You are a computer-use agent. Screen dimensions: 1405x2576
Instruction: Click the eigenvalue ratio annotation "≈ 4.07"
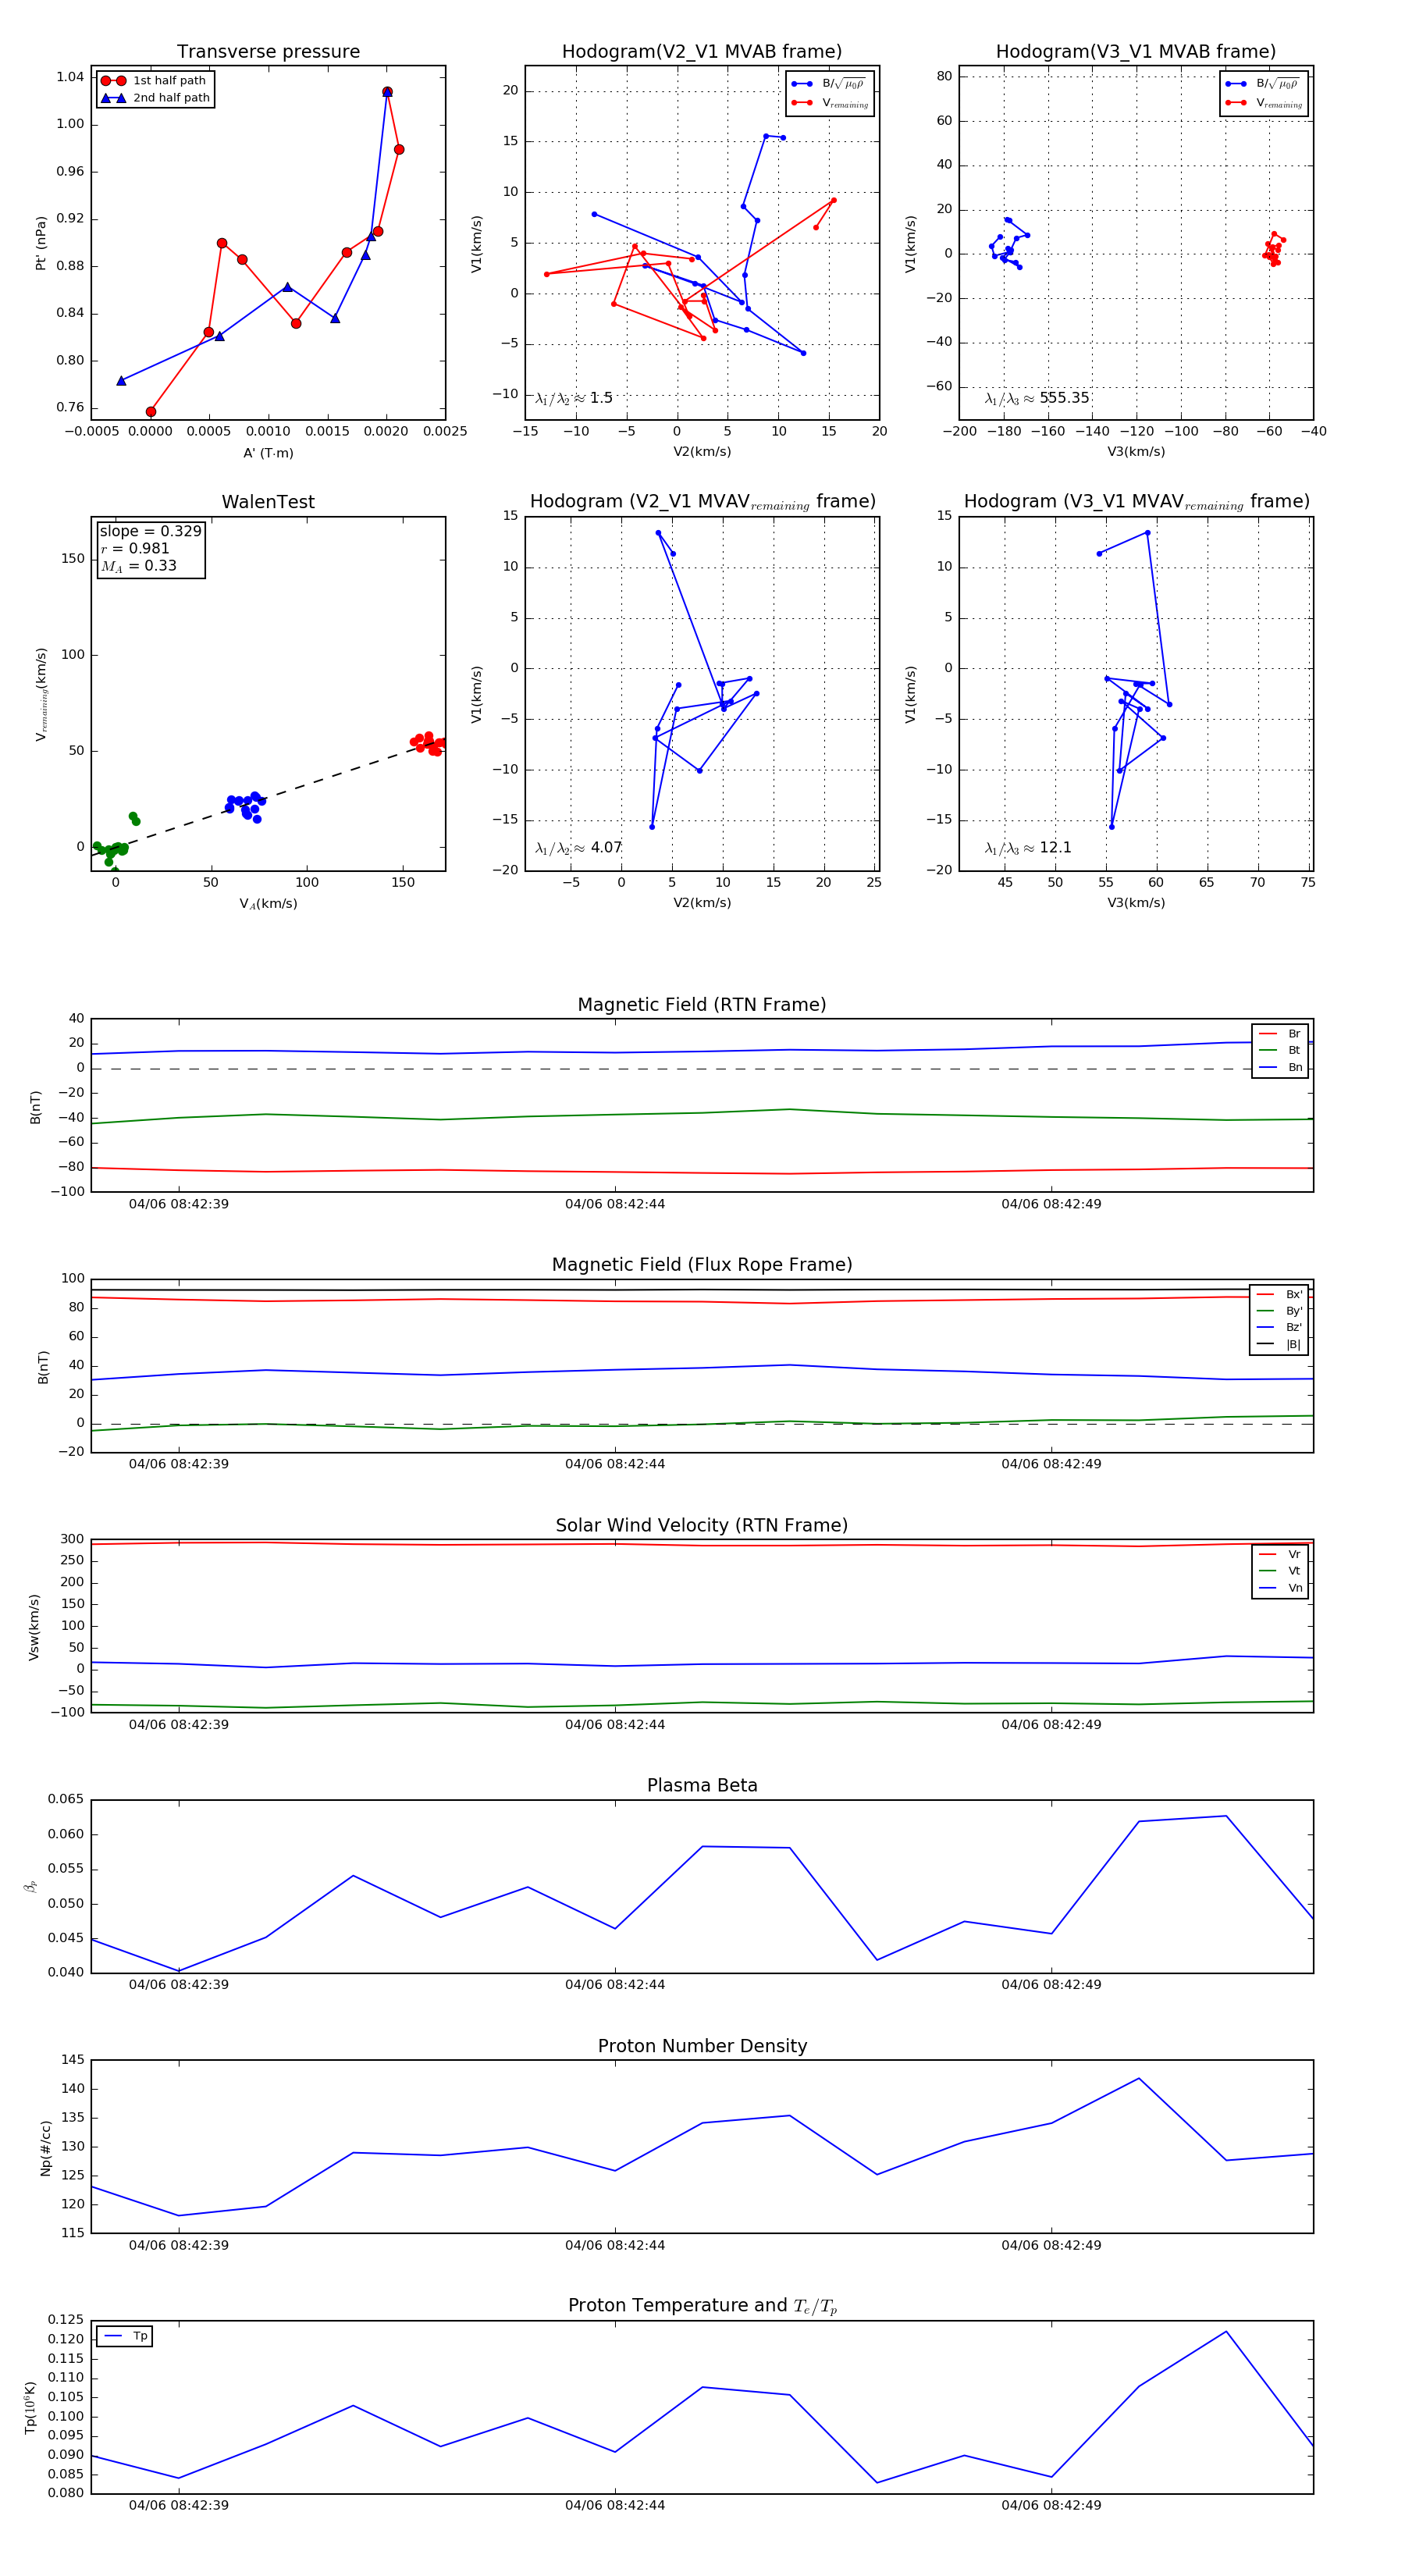578,848
